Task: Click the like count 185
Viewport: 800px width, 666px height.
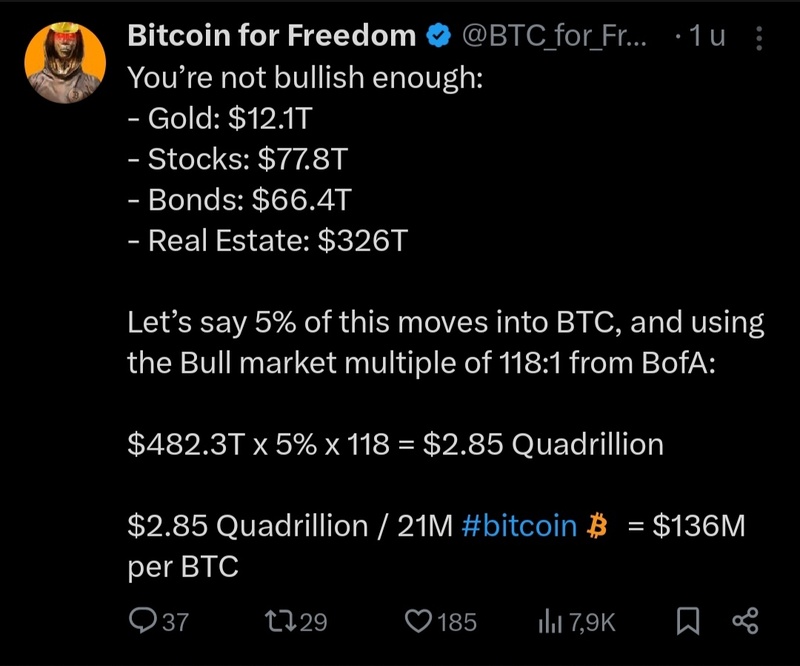Action: (x=457, y=622)
